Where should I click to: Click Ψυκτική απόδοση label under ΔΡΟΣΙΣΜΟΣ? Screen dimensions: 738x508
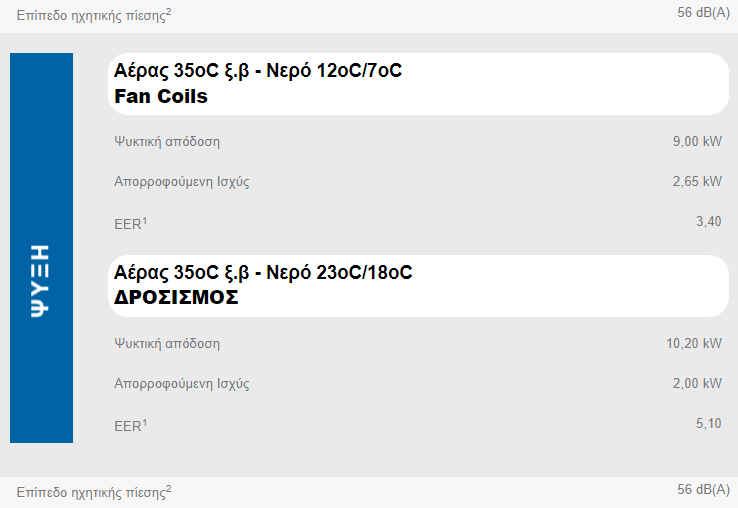pos(167,344)
